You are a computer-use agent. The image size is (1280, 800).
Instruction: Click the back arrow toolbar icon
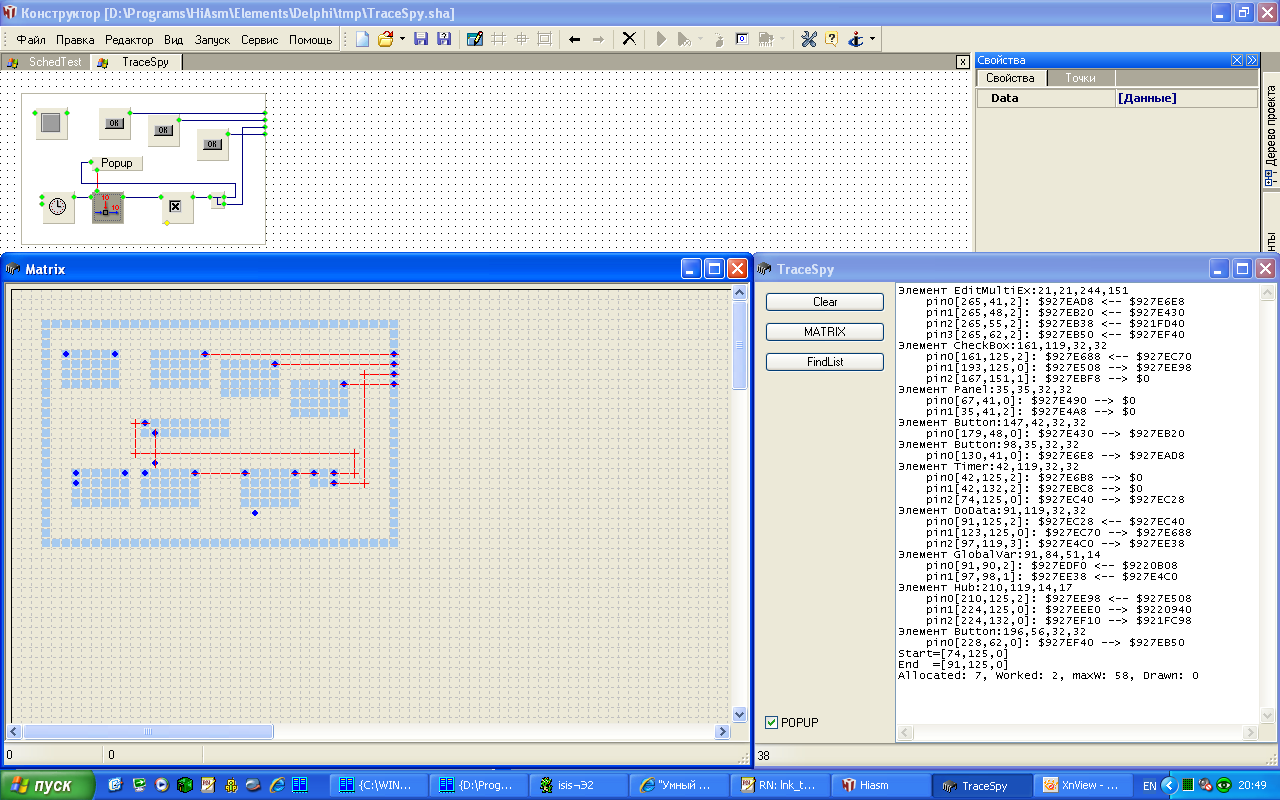pos(574,39)
